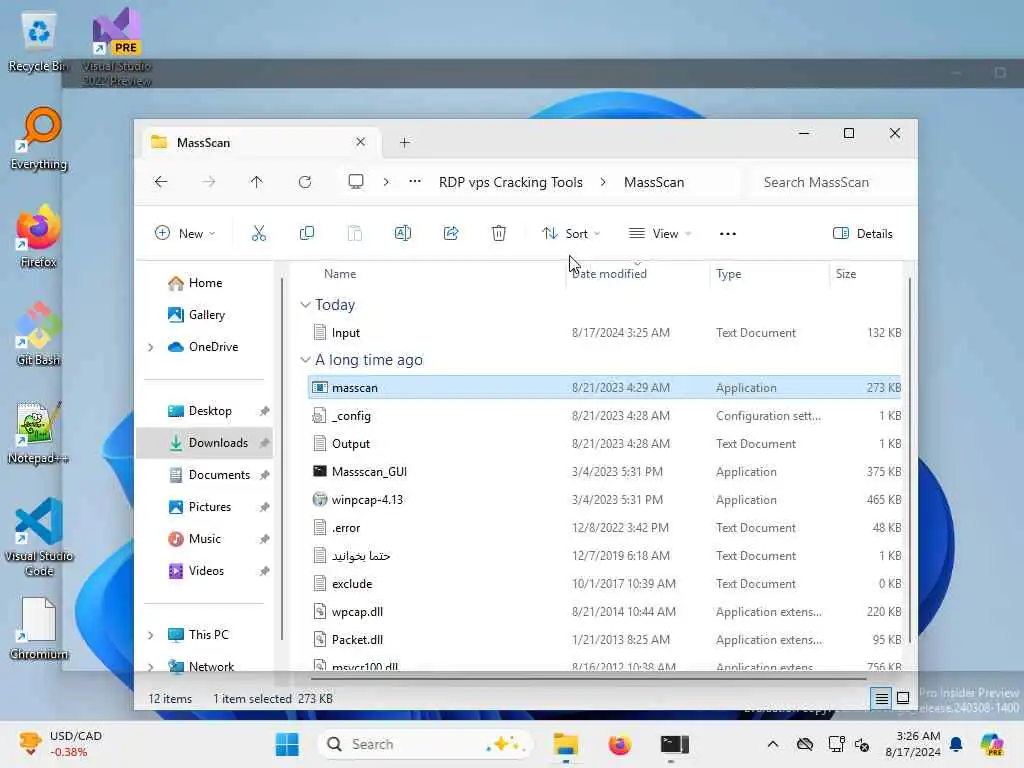Viewport: 1024px width, 768px height.
Task: Click taskbar Search box
Action: pyautogui.click(x=425, y=744)
